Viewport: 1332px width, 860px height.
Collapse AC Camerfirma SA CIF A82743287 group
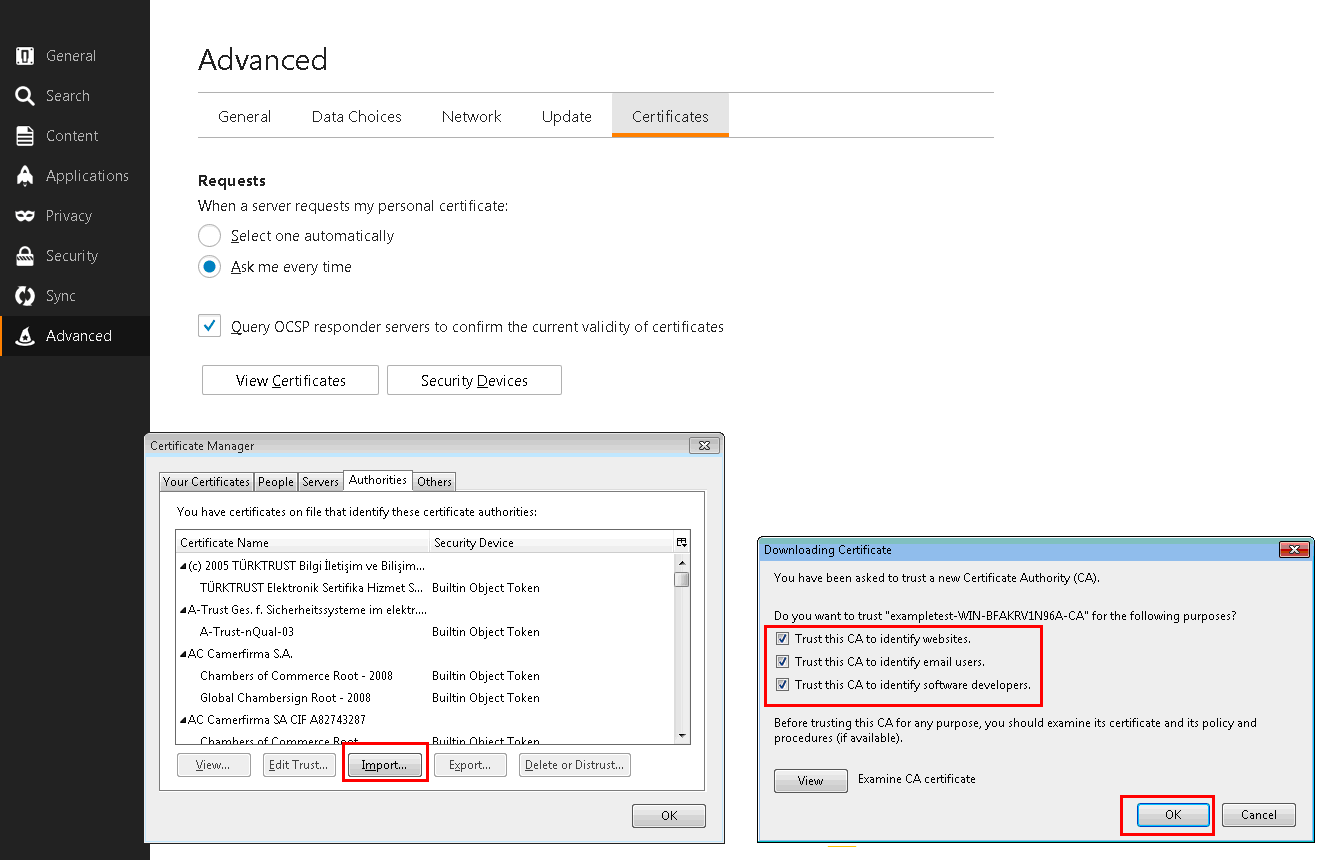[183, 720]
